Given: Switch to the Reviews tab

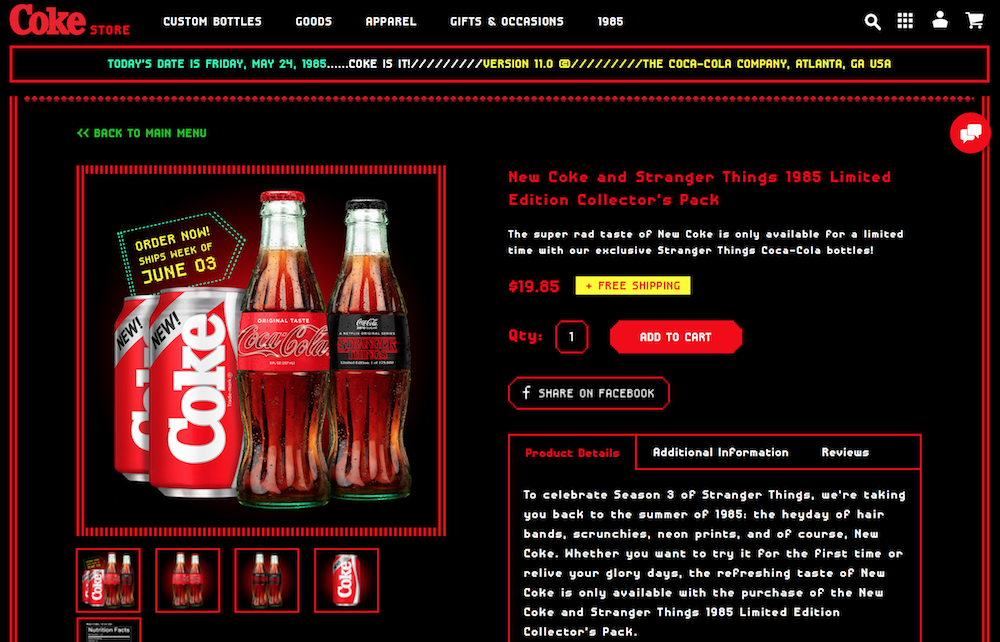Looking at the screenshot, I should pyautogui.click(x=845, y=452).
